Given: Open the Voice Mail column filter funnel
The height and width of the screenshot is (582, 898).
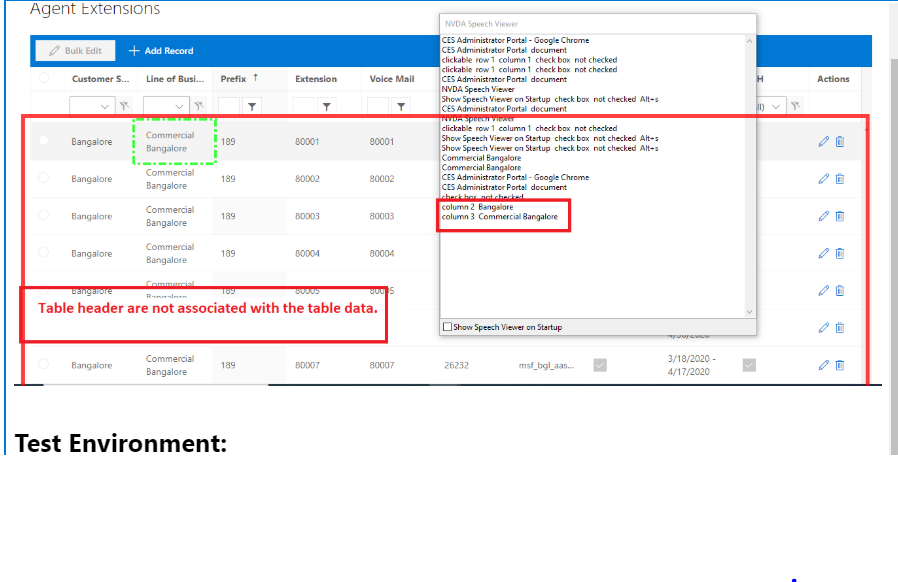Looking at the screenshot, I should 401,107.
